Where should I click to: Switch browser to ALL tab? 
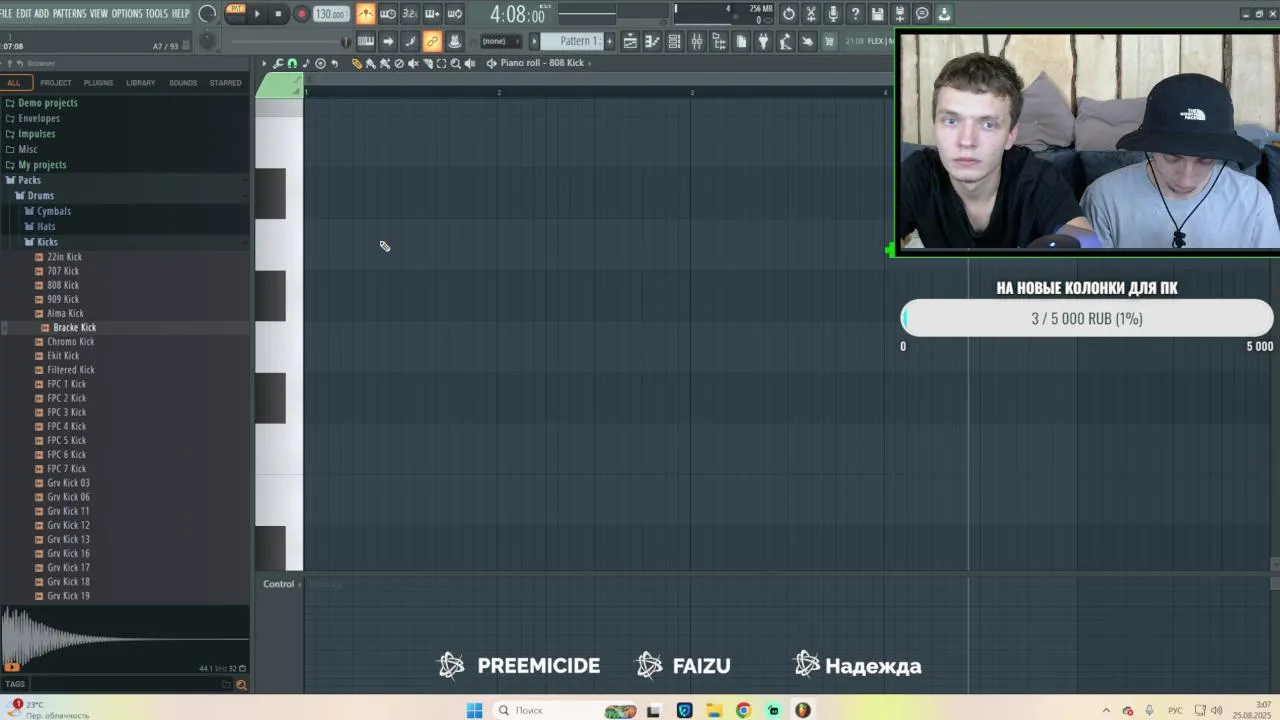coord(14,83)
